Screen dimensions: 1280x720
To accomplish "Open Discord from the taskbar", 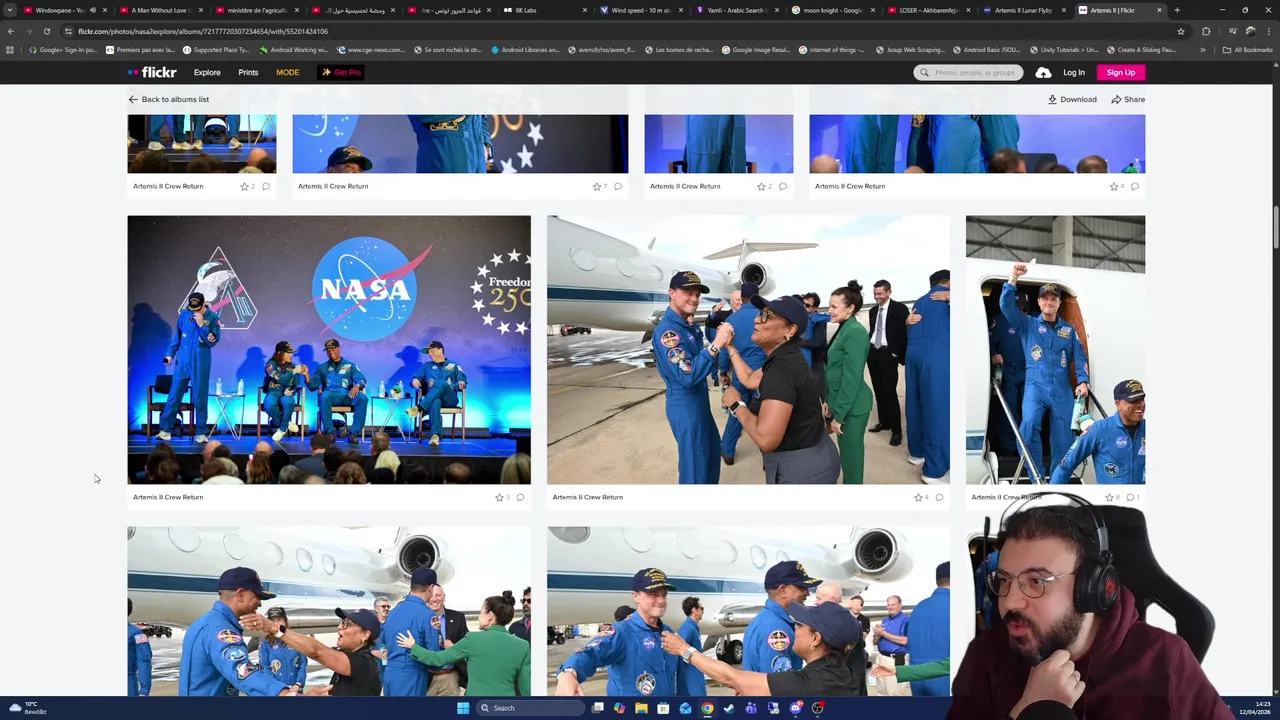I will pyautogui.click(x=795, y=708).
